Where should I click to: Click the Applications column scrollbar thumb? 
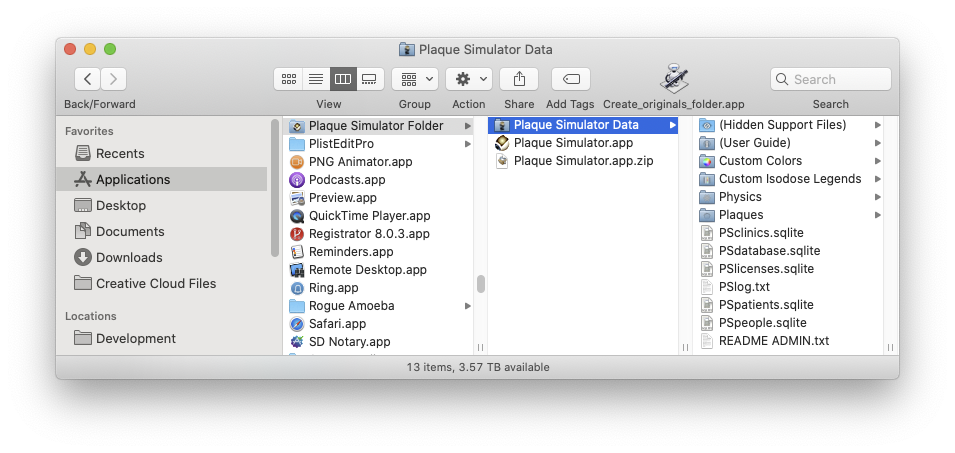coord(481,284)
